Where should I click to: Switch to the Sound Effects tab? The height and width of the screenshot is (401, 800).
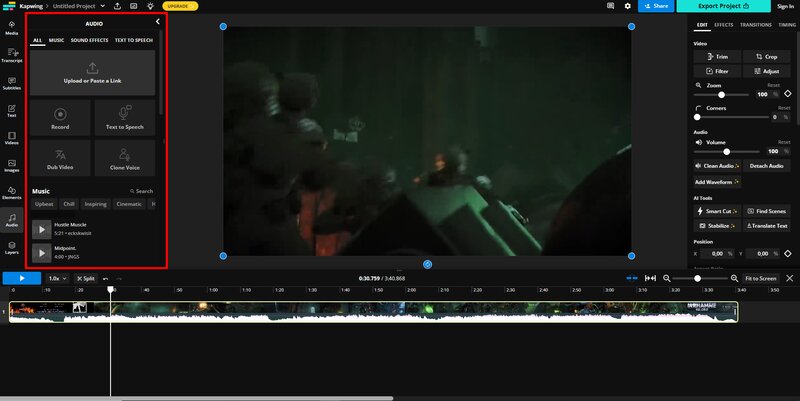click(x=89, y=40)
